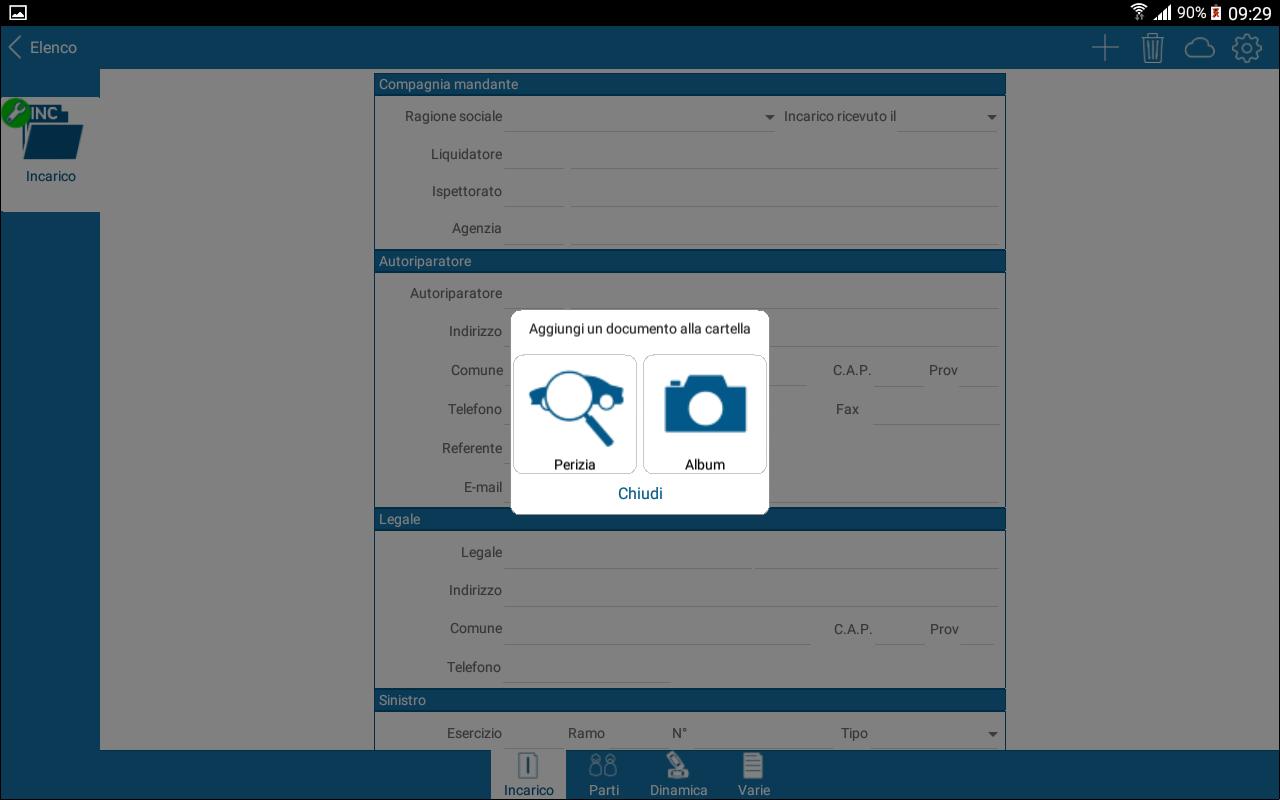
Task: Tap the plus icon to add document
Action: (x=1105, y=48)
